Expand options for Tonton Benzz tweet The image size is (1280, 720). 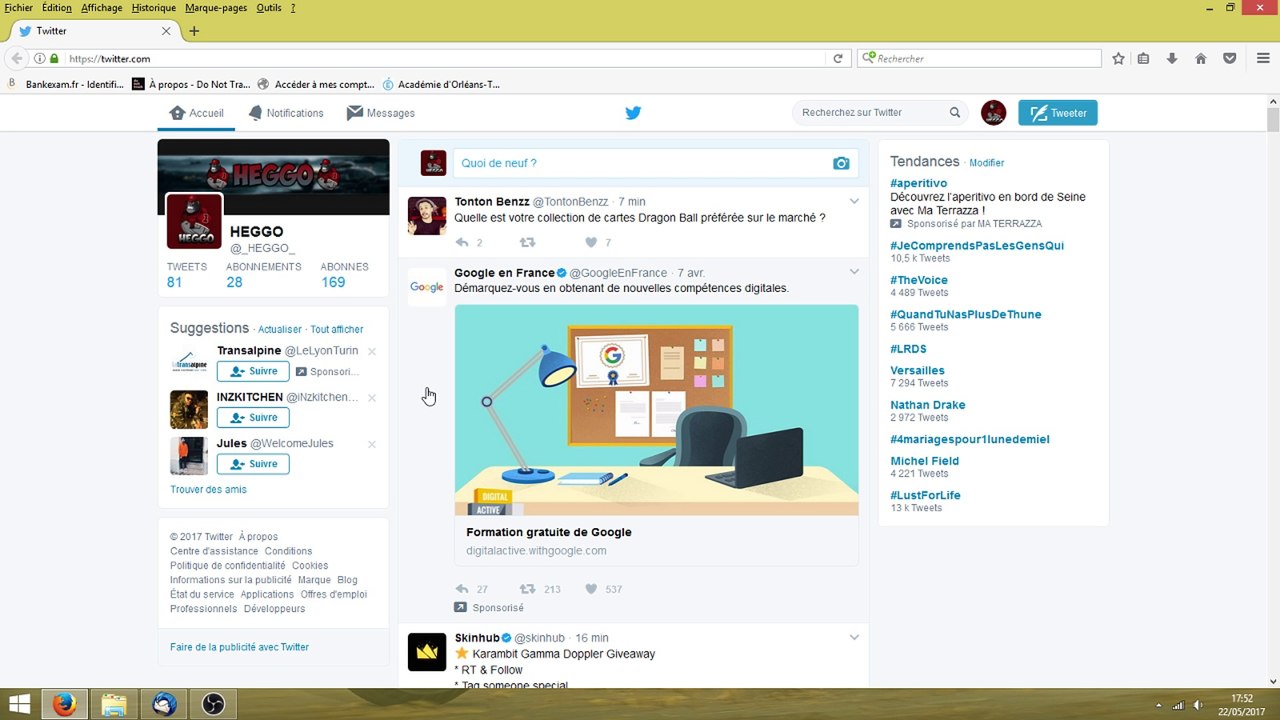[854, 202]
